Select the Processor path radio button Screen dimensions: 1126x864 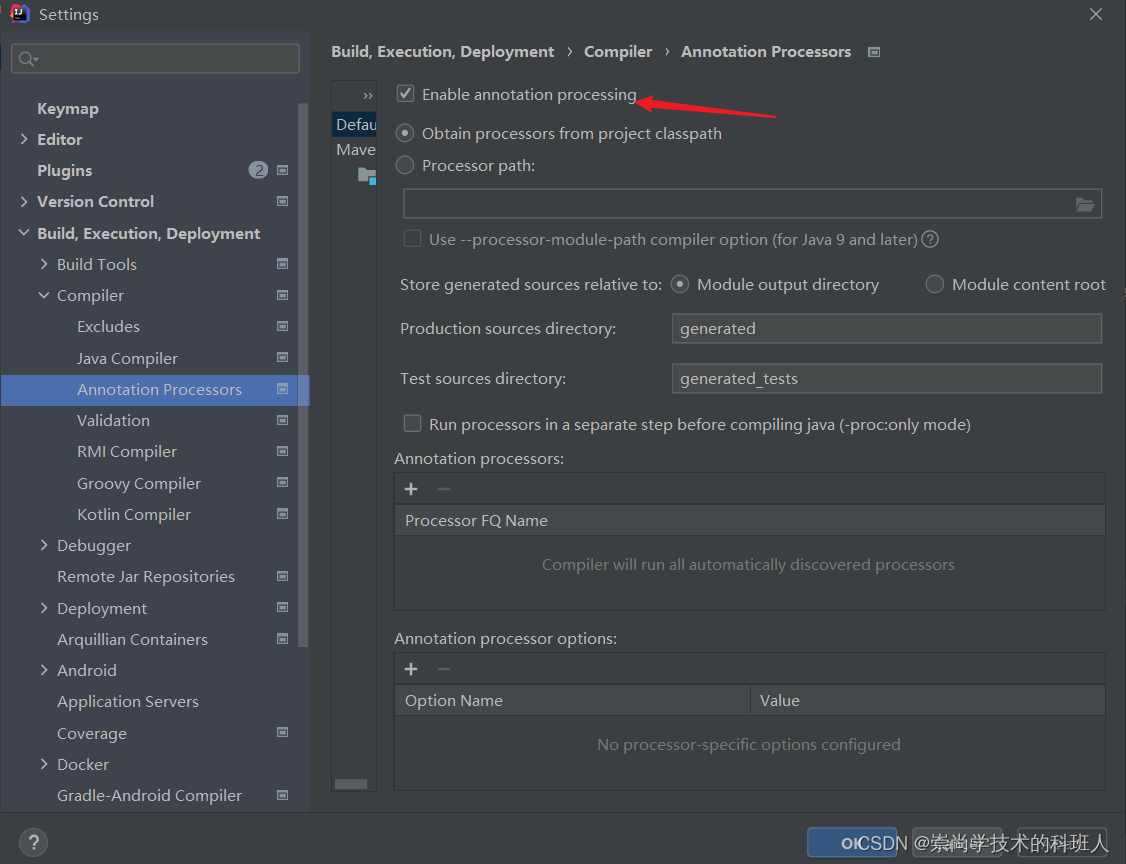coord(405,165)
